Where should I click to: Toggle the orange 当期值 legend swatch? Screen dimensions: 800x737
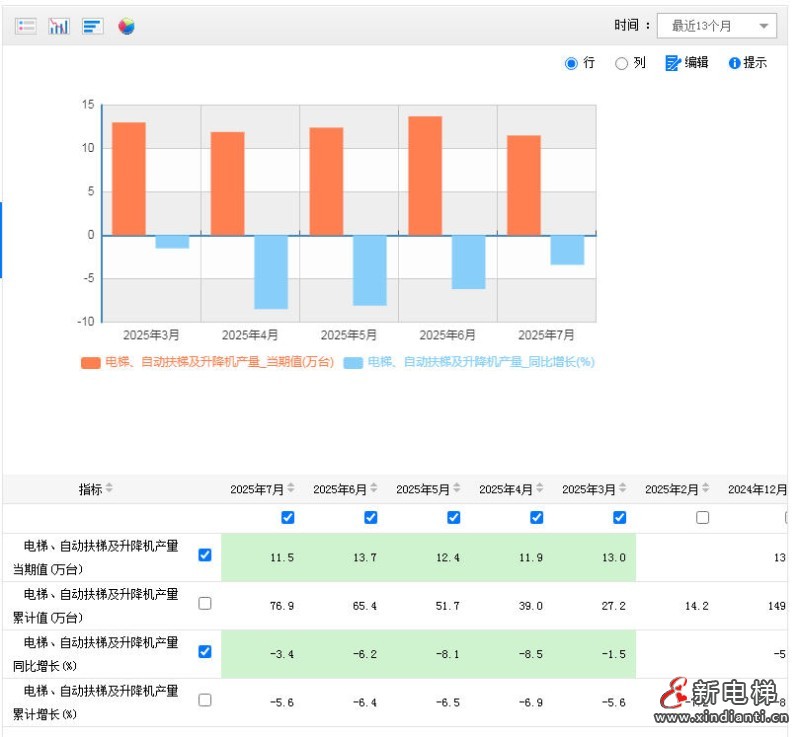click(90, 362)
